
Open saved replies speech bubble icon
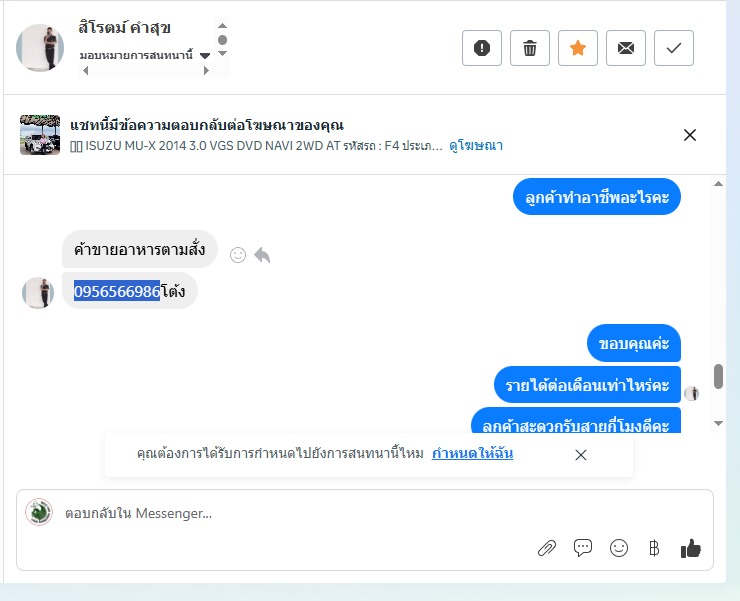pos(582,548)
